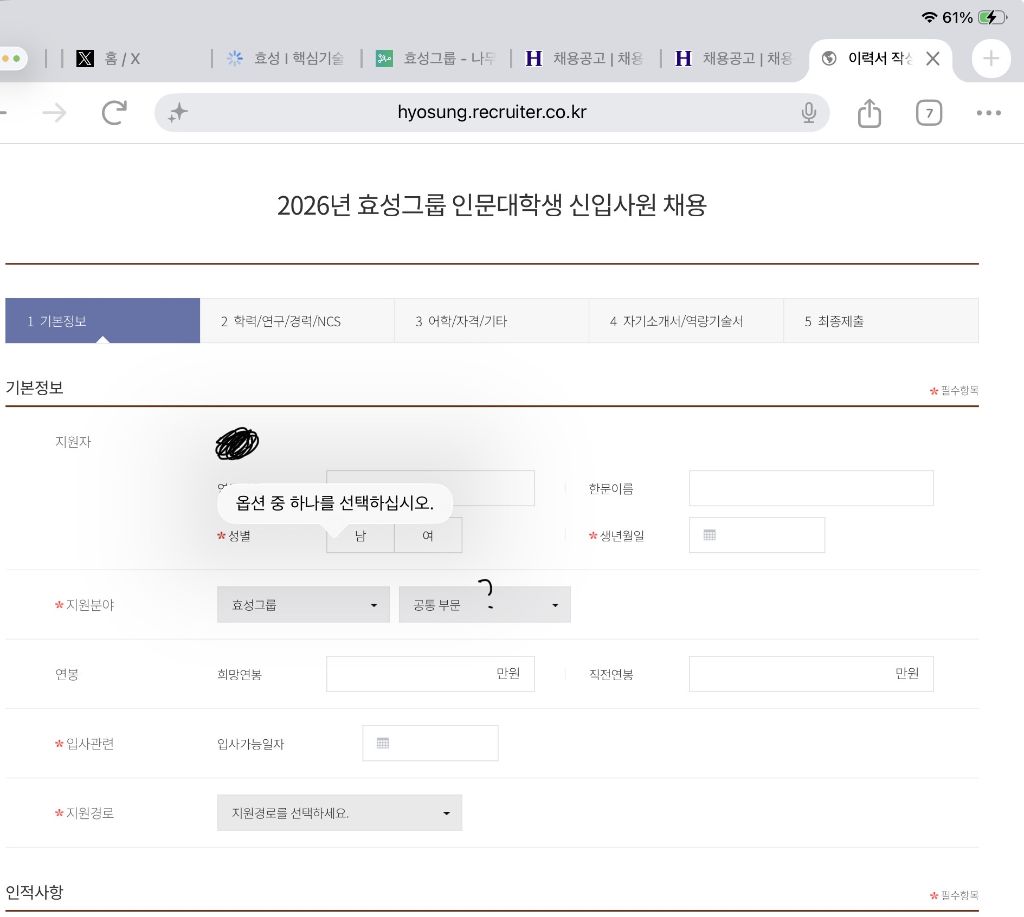Click the 한문이름 input field

pyautogui.click(x=811, y=488)
